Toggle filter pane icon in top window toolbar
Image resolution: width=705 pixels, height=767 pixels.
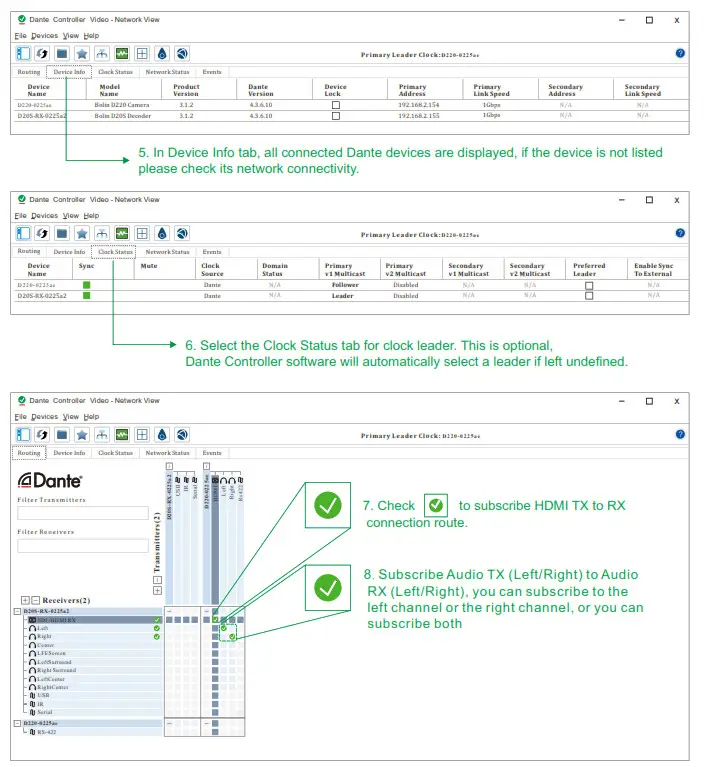[x=23, y=53]
